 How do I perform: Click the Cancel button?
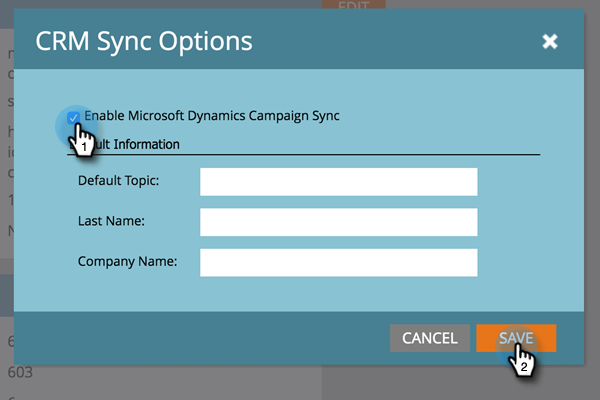(430, 338)
